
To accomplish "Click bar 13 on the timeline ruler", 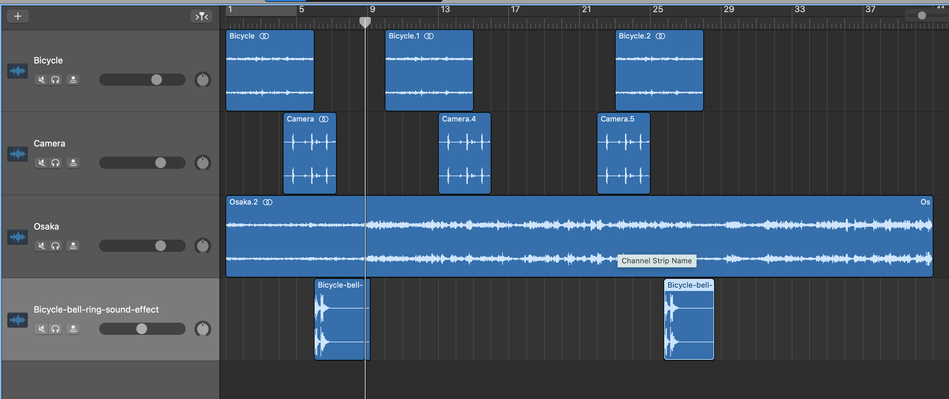I will coord(445,10).
